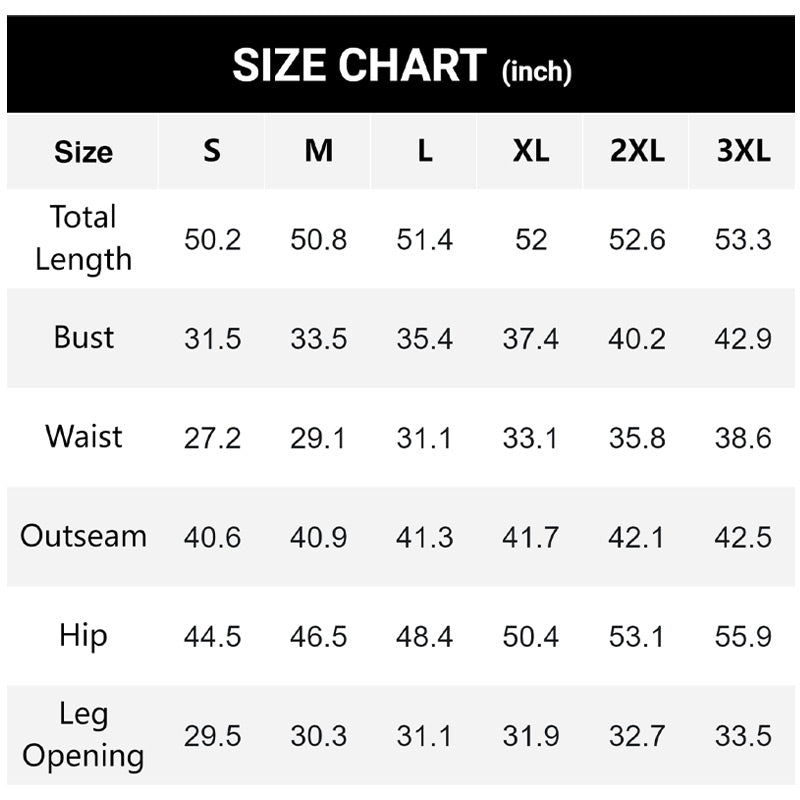This screenshot has width=800, height=800.
Task: Select the Total Length row label
Action: click(x=83, y=238)
